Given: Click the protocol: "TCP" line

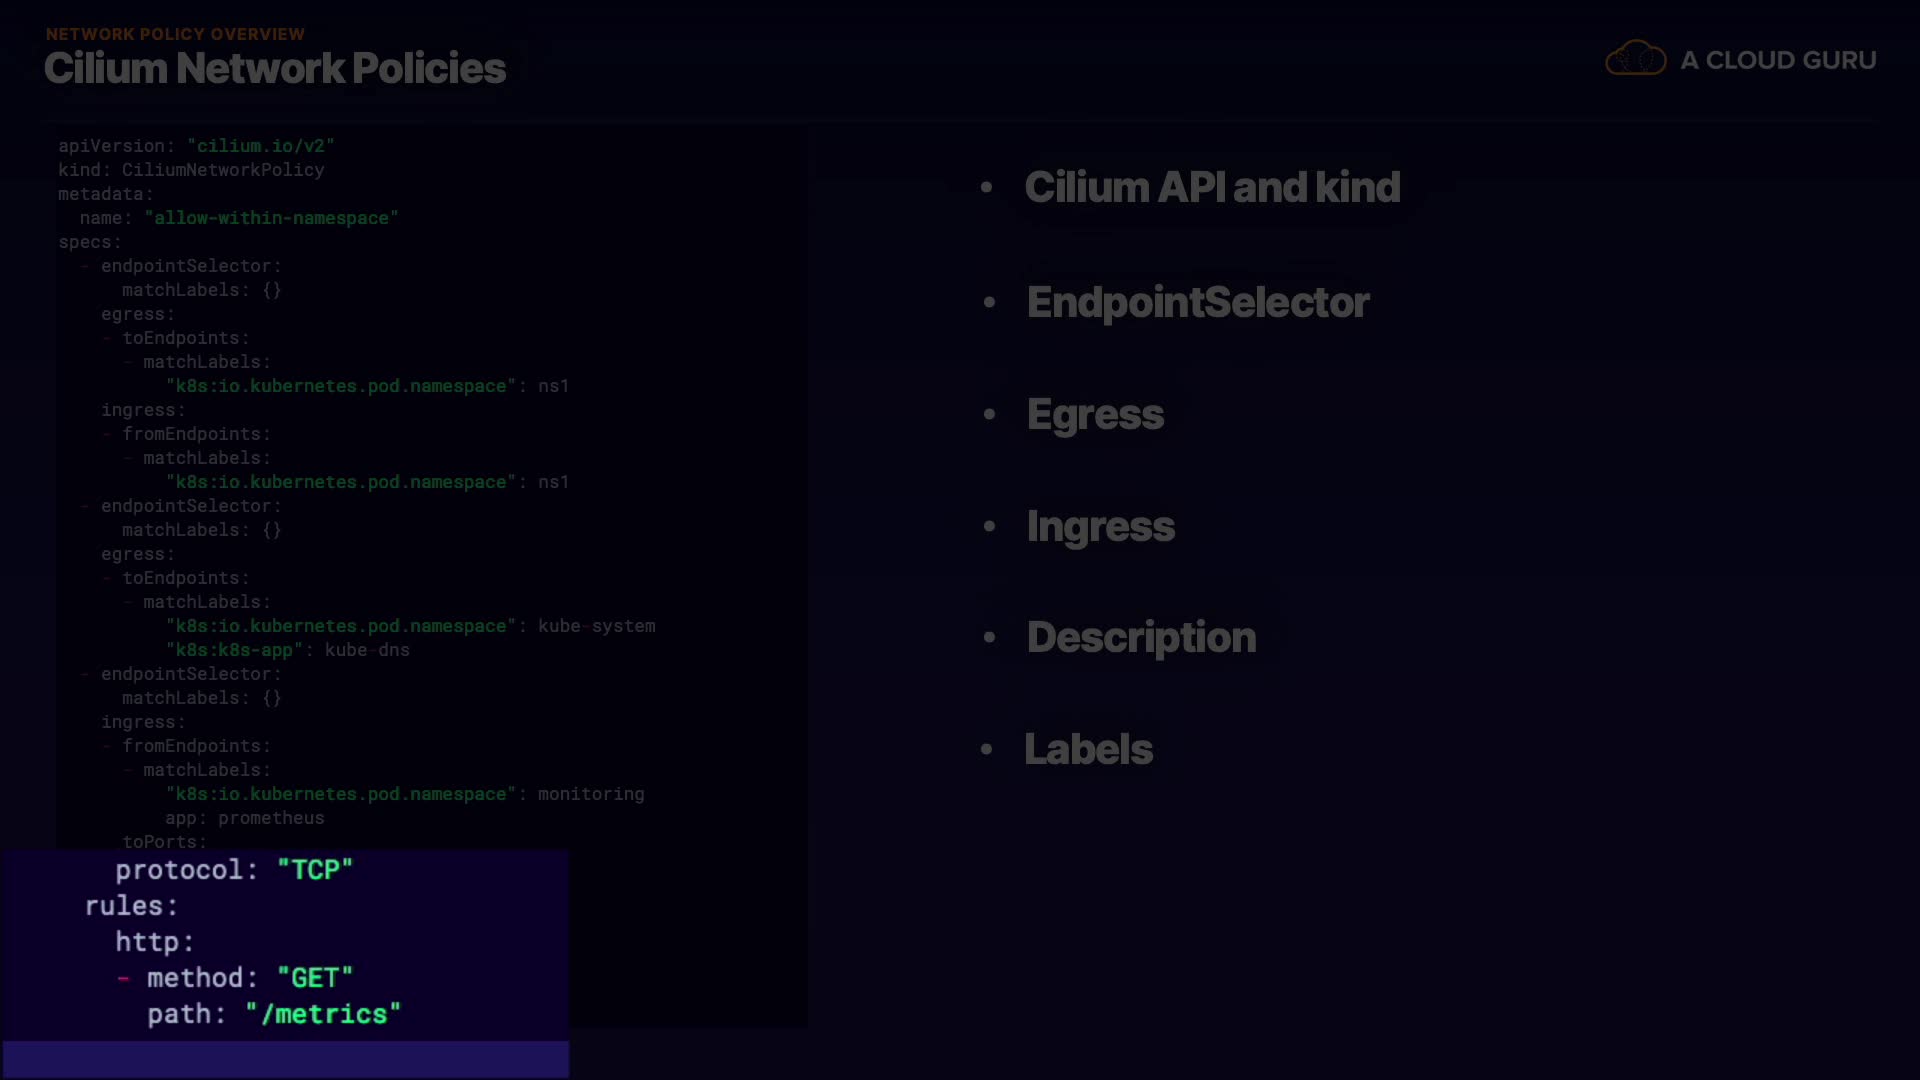Looking at the screenshot, I should (234, 870).
